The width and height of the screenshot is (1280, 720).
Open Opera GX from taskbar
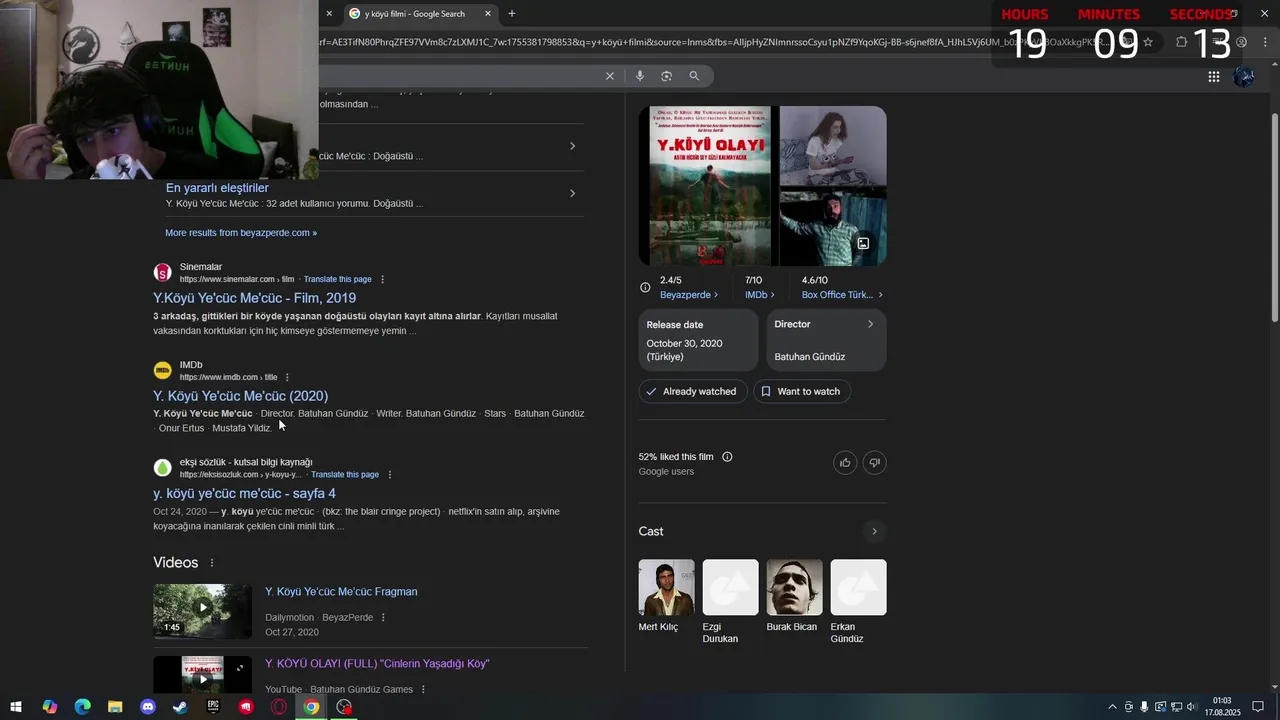pos(279,707)
